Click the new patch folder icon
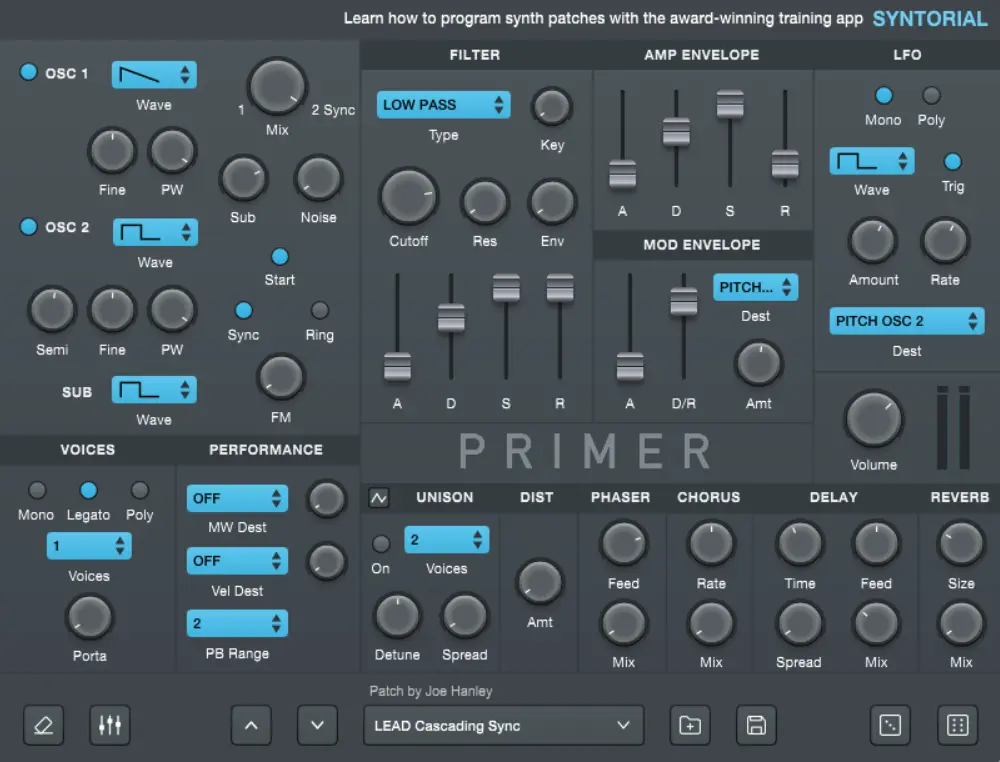Viewport: 1000px width, 762px height. click(690, 726)
